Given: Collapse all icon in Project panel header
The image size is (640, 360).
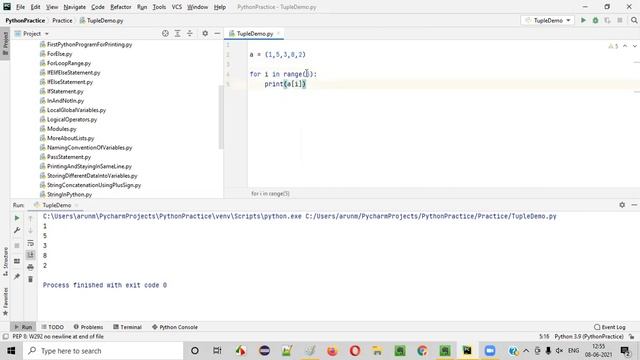Looking at the screenshot, I should click(x=190, y=33).
